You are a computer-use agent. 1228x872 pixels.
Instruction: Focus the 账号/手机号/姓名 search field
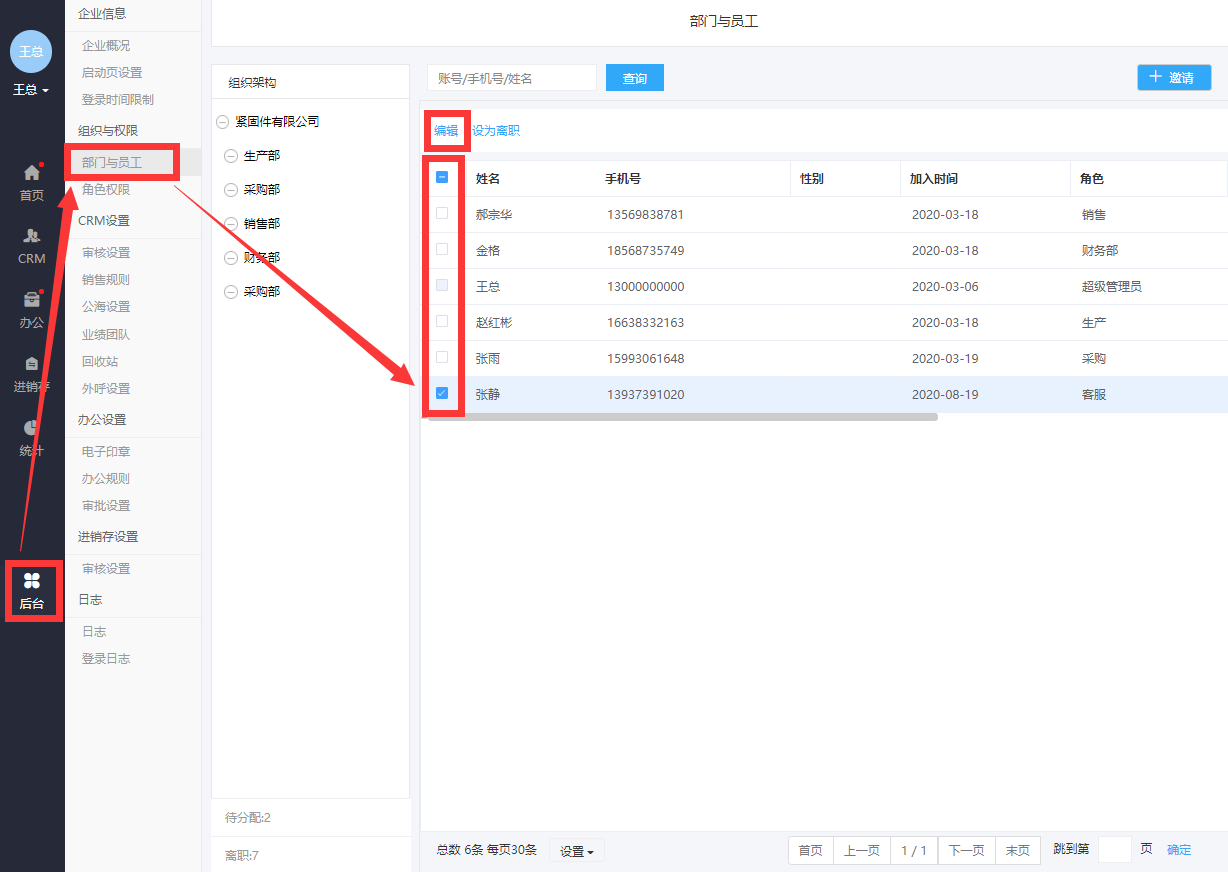[512, 78]
